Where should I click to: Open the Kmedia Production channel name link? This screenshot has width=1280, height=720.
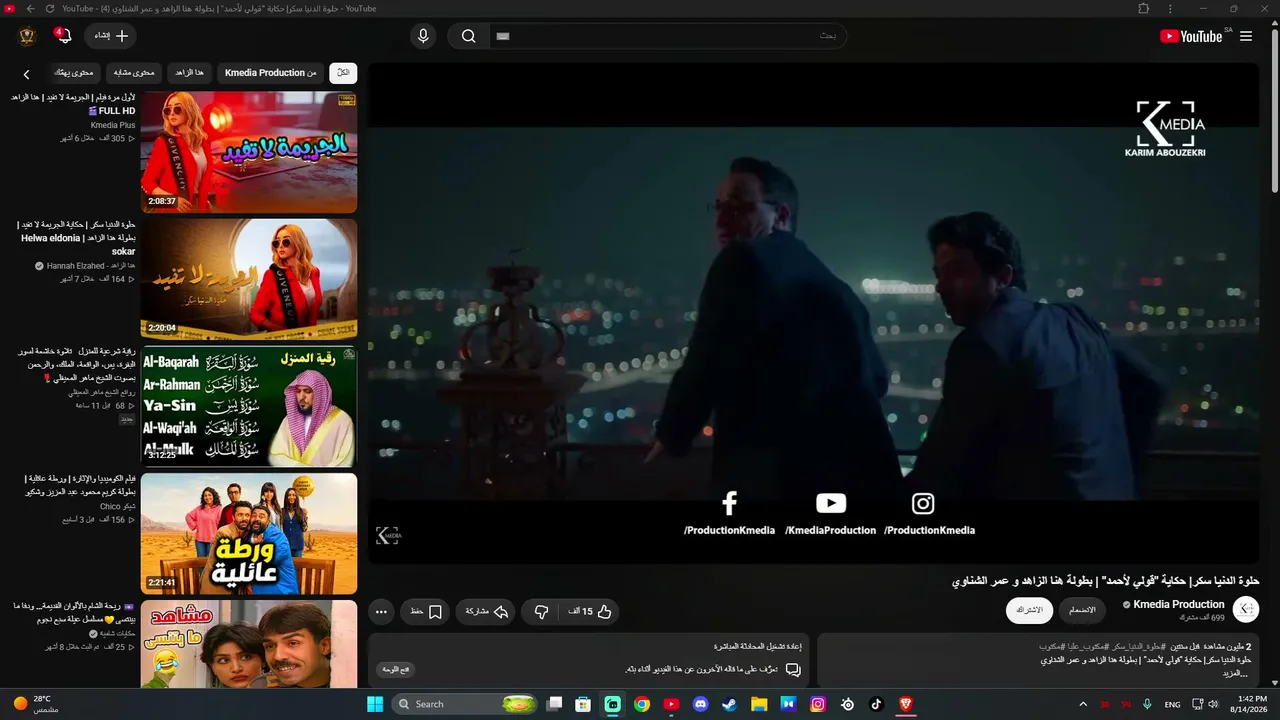pos(1179,604)
